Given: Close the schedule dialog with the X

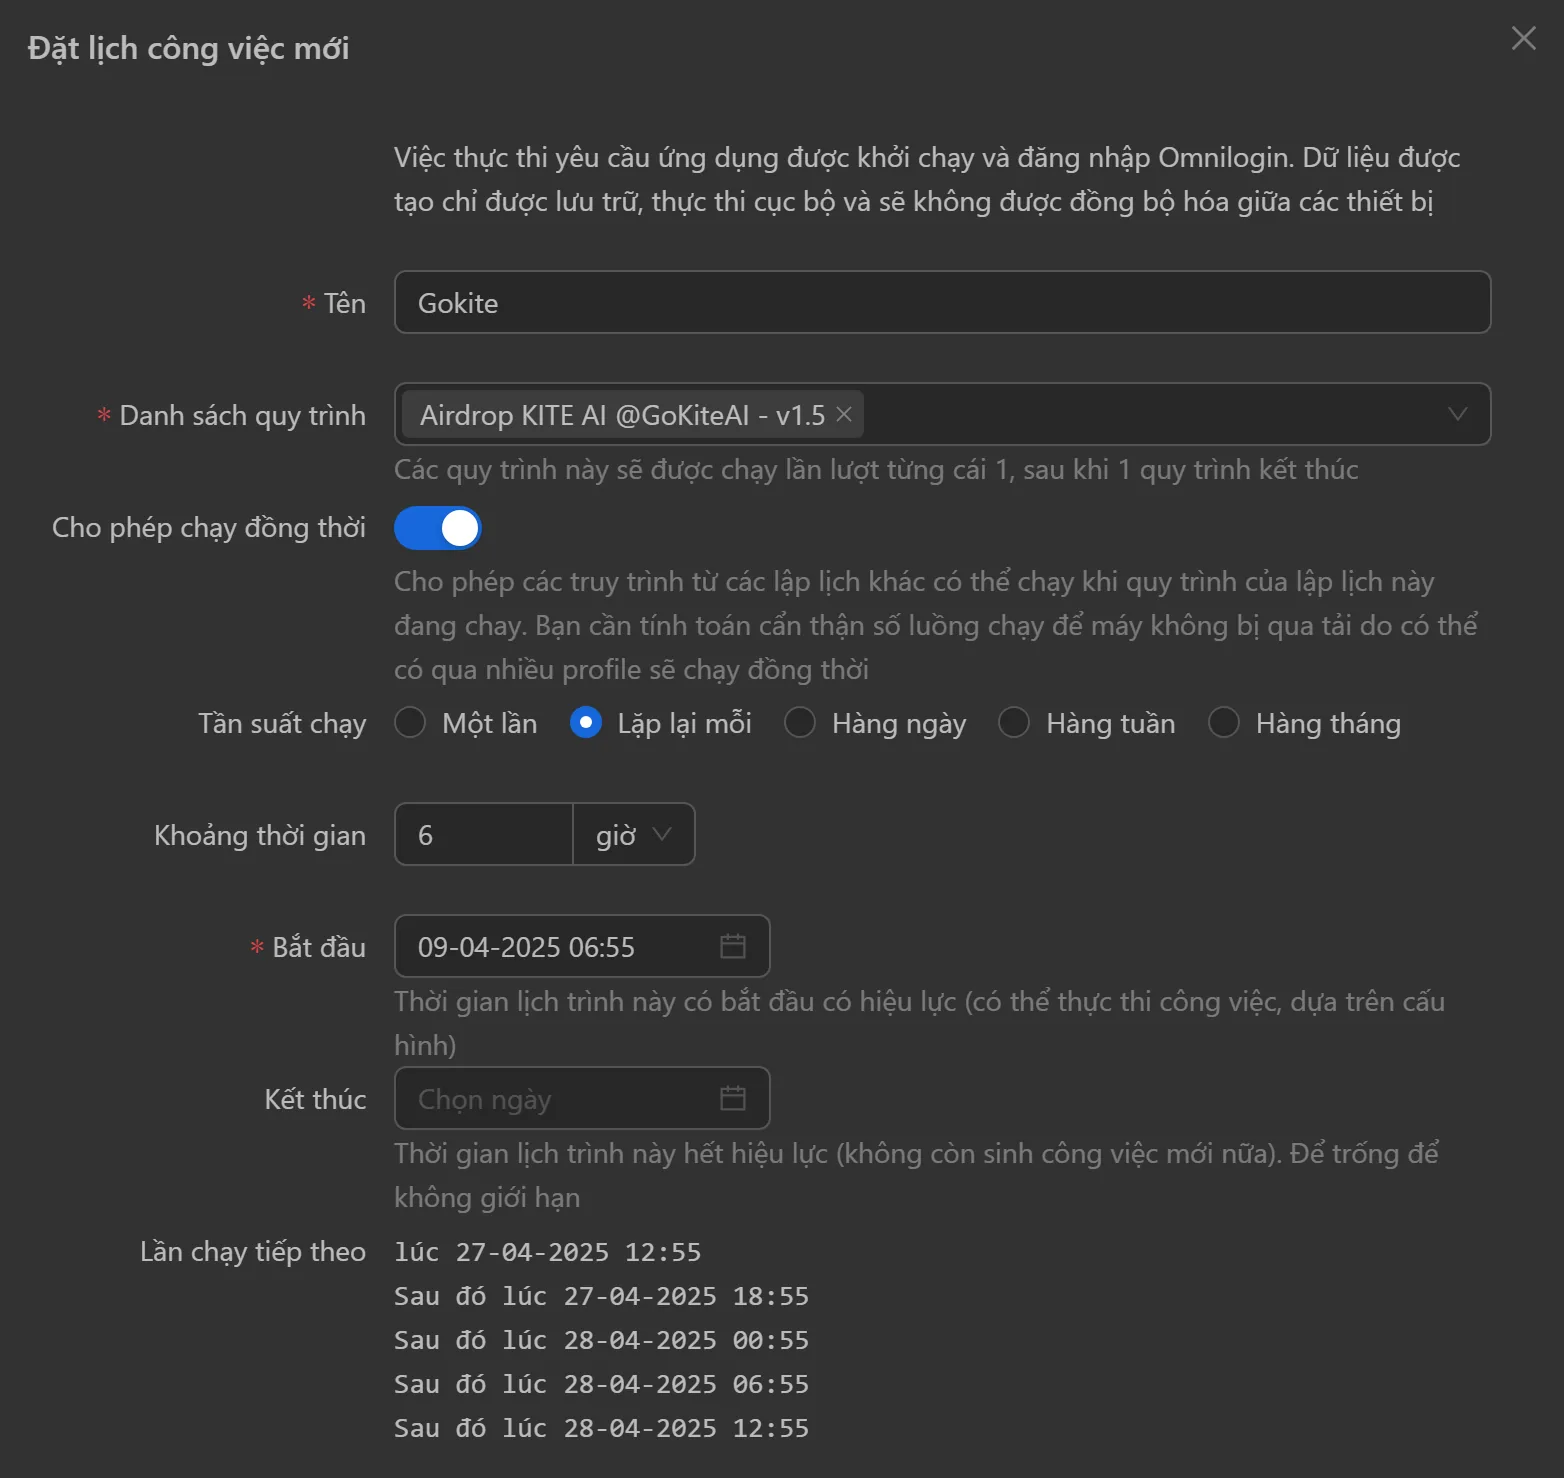Looking at the screenshot, I should tap(1523, 38).
